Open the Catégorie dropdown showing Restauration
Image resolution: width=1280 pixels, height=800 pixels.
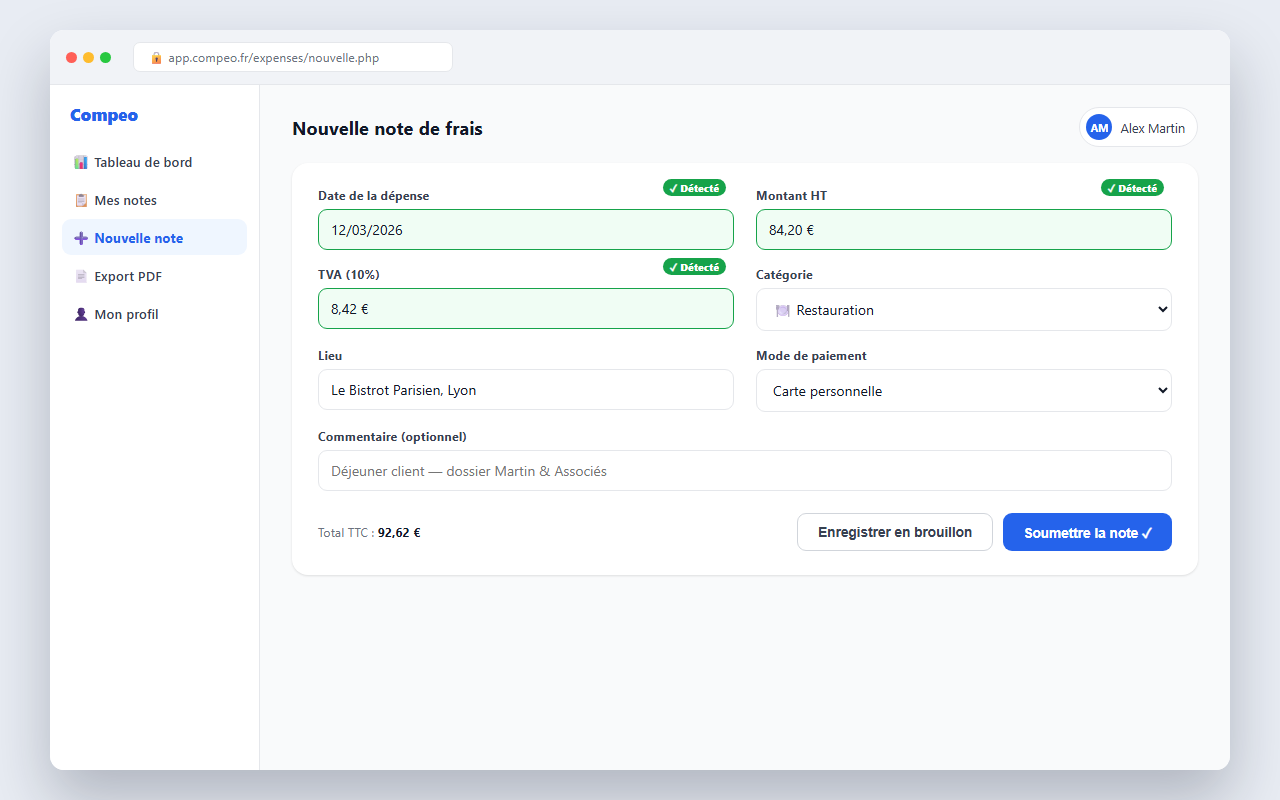tap(964, 310)
